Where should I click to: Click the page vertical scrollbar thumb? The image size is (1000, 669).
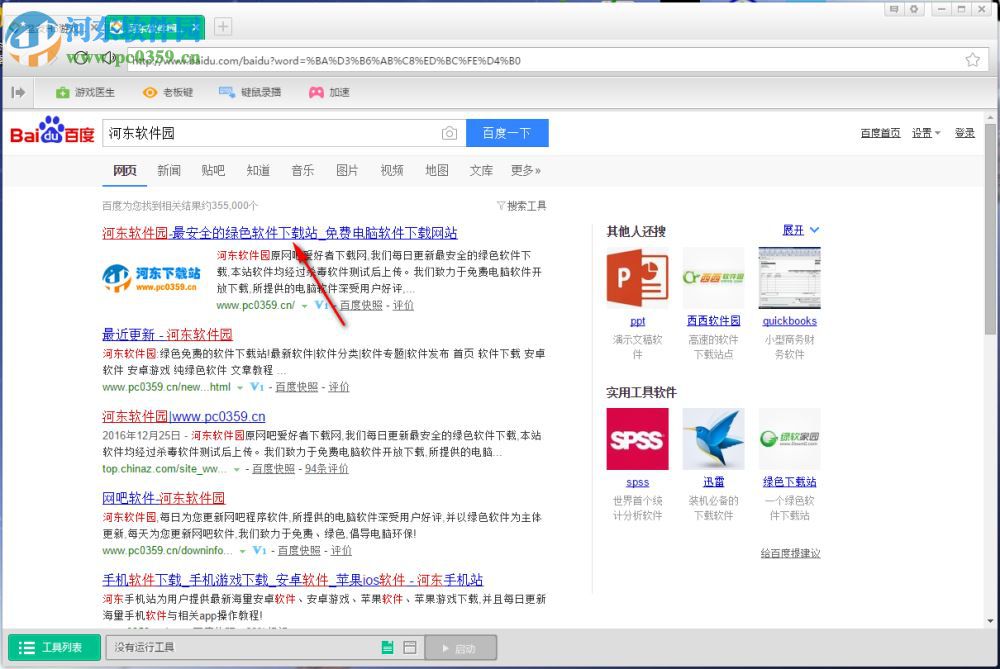990,228
